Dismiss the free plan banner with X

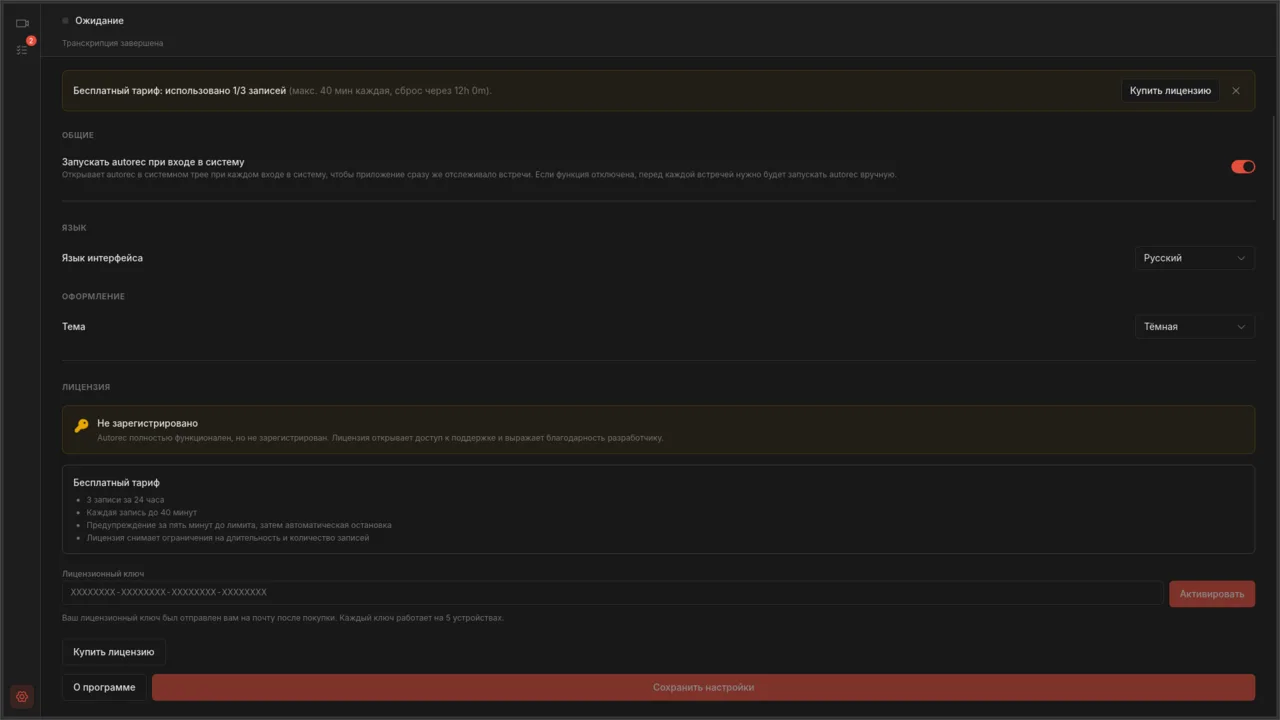(1236, 91)
